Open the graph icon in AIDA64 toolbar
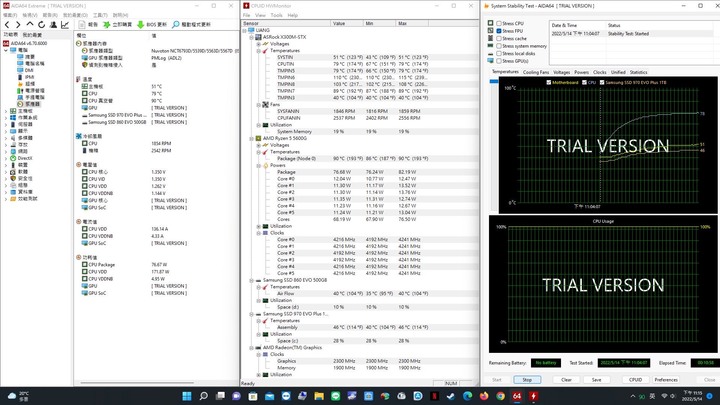Viewport: 720px width, 405px height. click(65, 25)
